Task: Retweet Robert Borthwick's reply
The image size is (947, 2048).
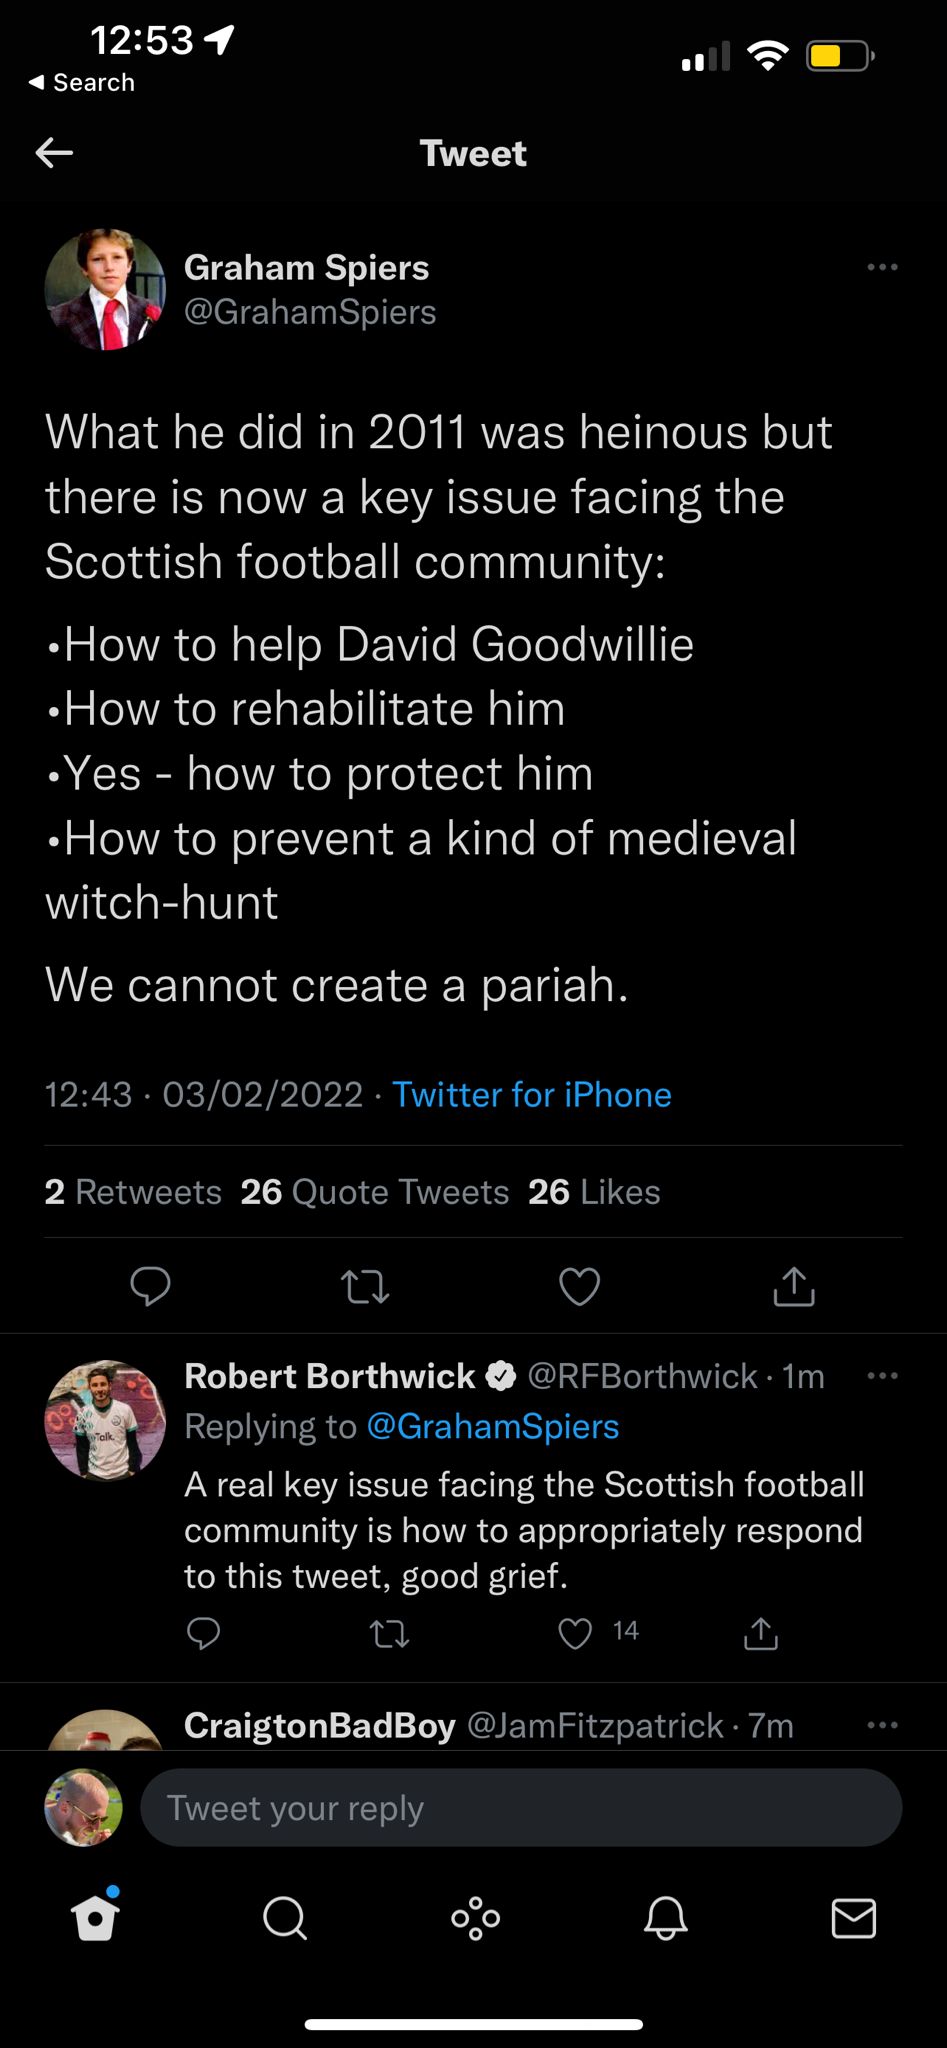Action: point(389,1633)
